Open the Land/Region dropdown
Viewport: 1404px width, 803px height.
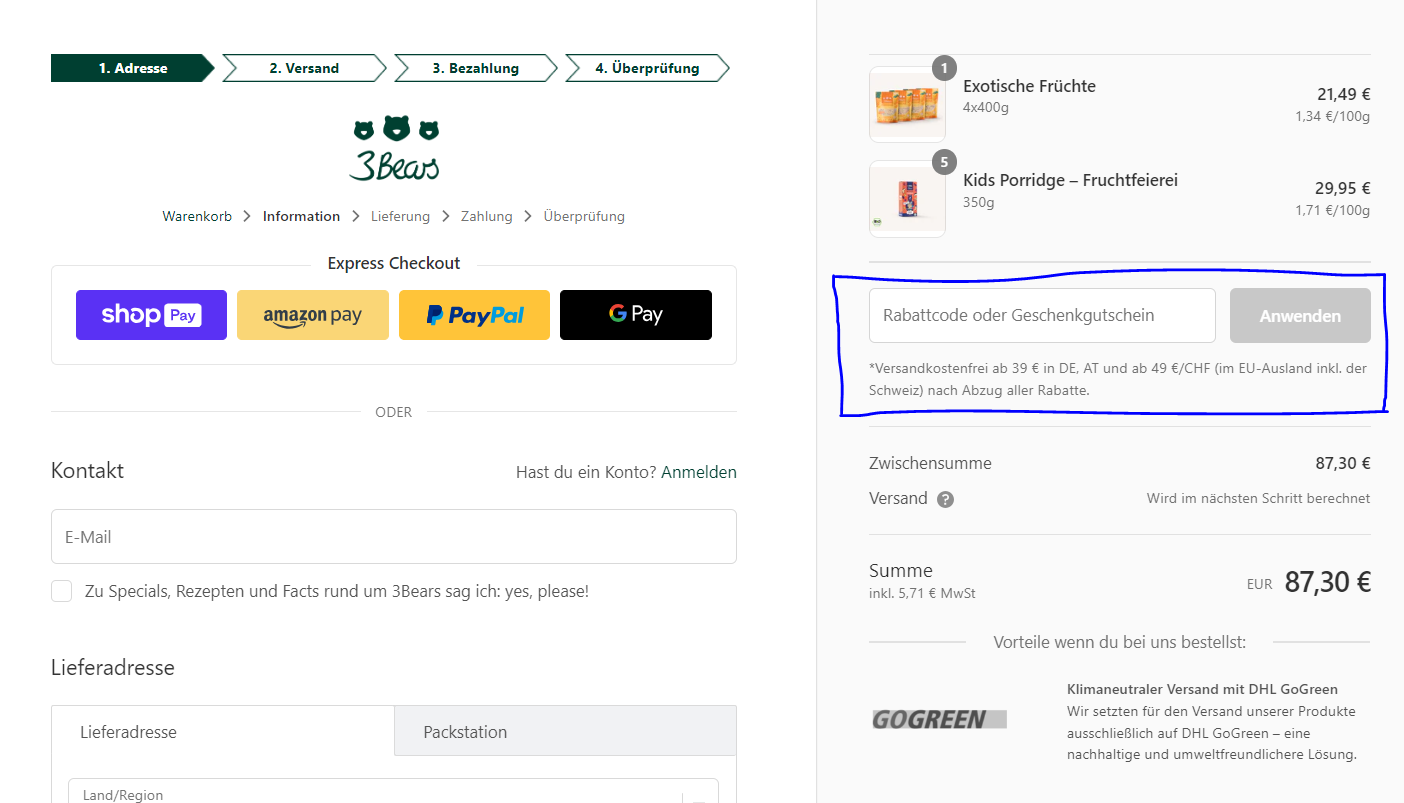[x=393, y=791]
